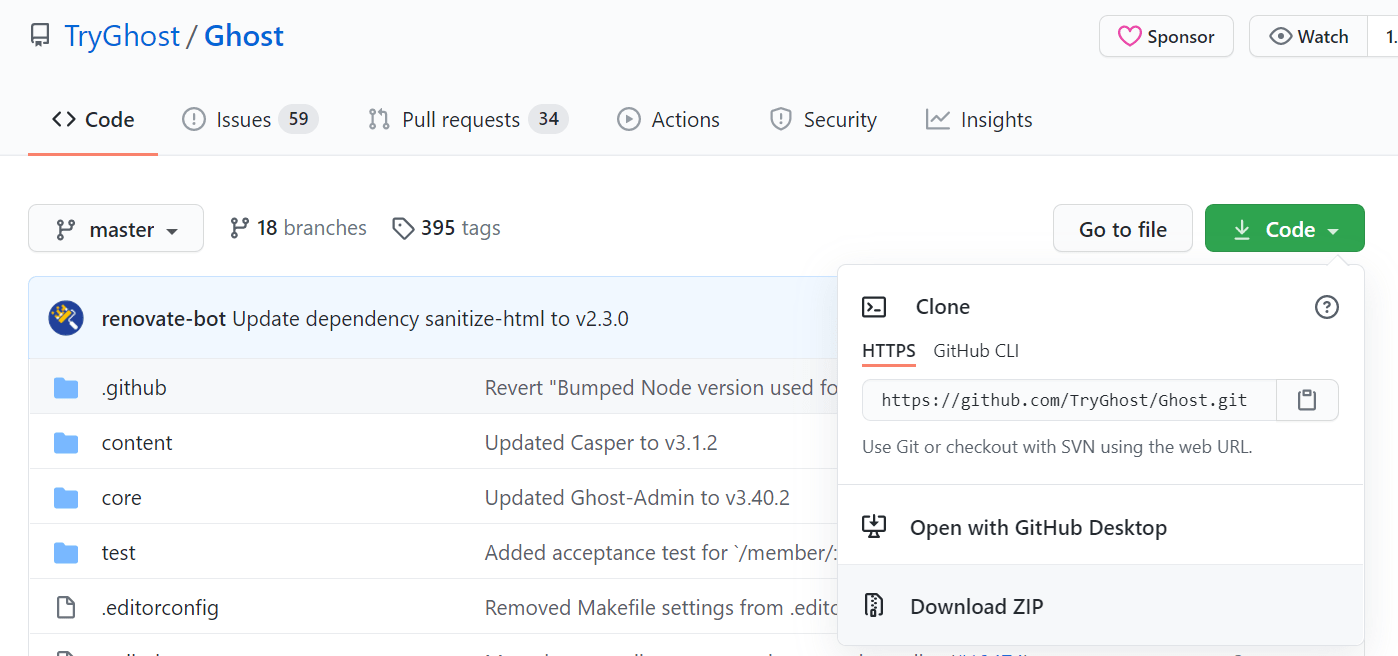
Task: Open the clone help question mark
Action: [1327, 307]
